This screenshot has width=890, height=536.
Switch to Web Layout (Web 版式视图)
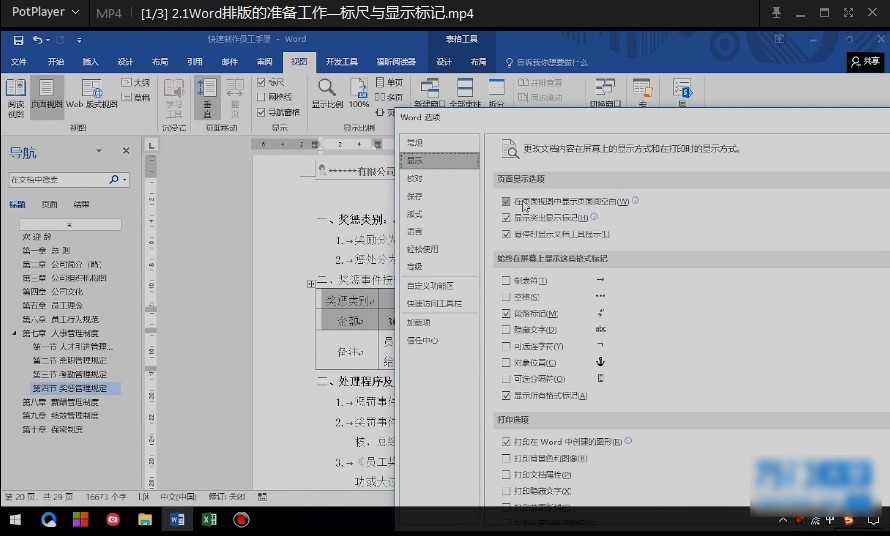click(91, 94)
